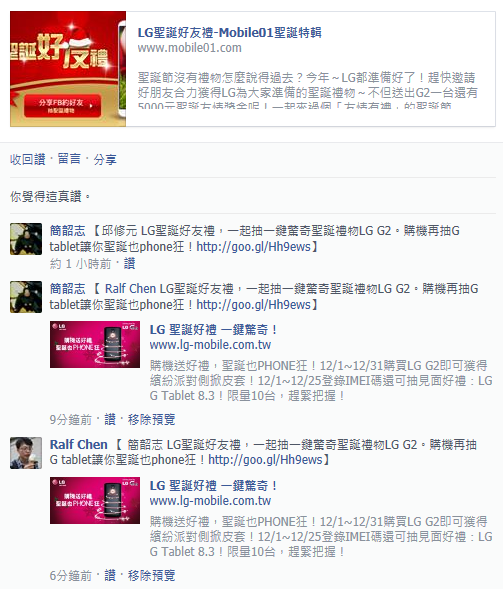503x589 pixels.
Task: Like the comment posted 9分鐘前
Action: [x=110, y=419]
